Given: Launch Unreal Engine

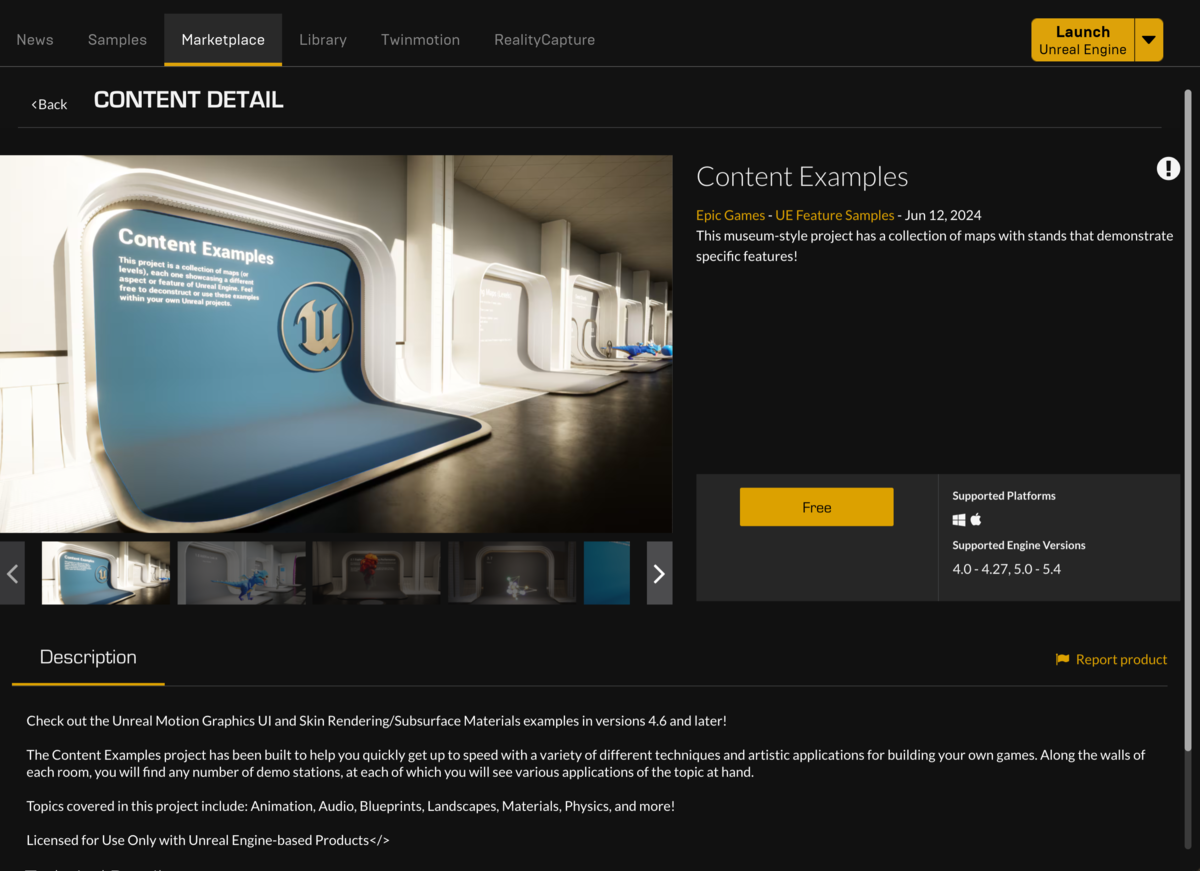Looking at the screenshot, I should pos(1083,40).
